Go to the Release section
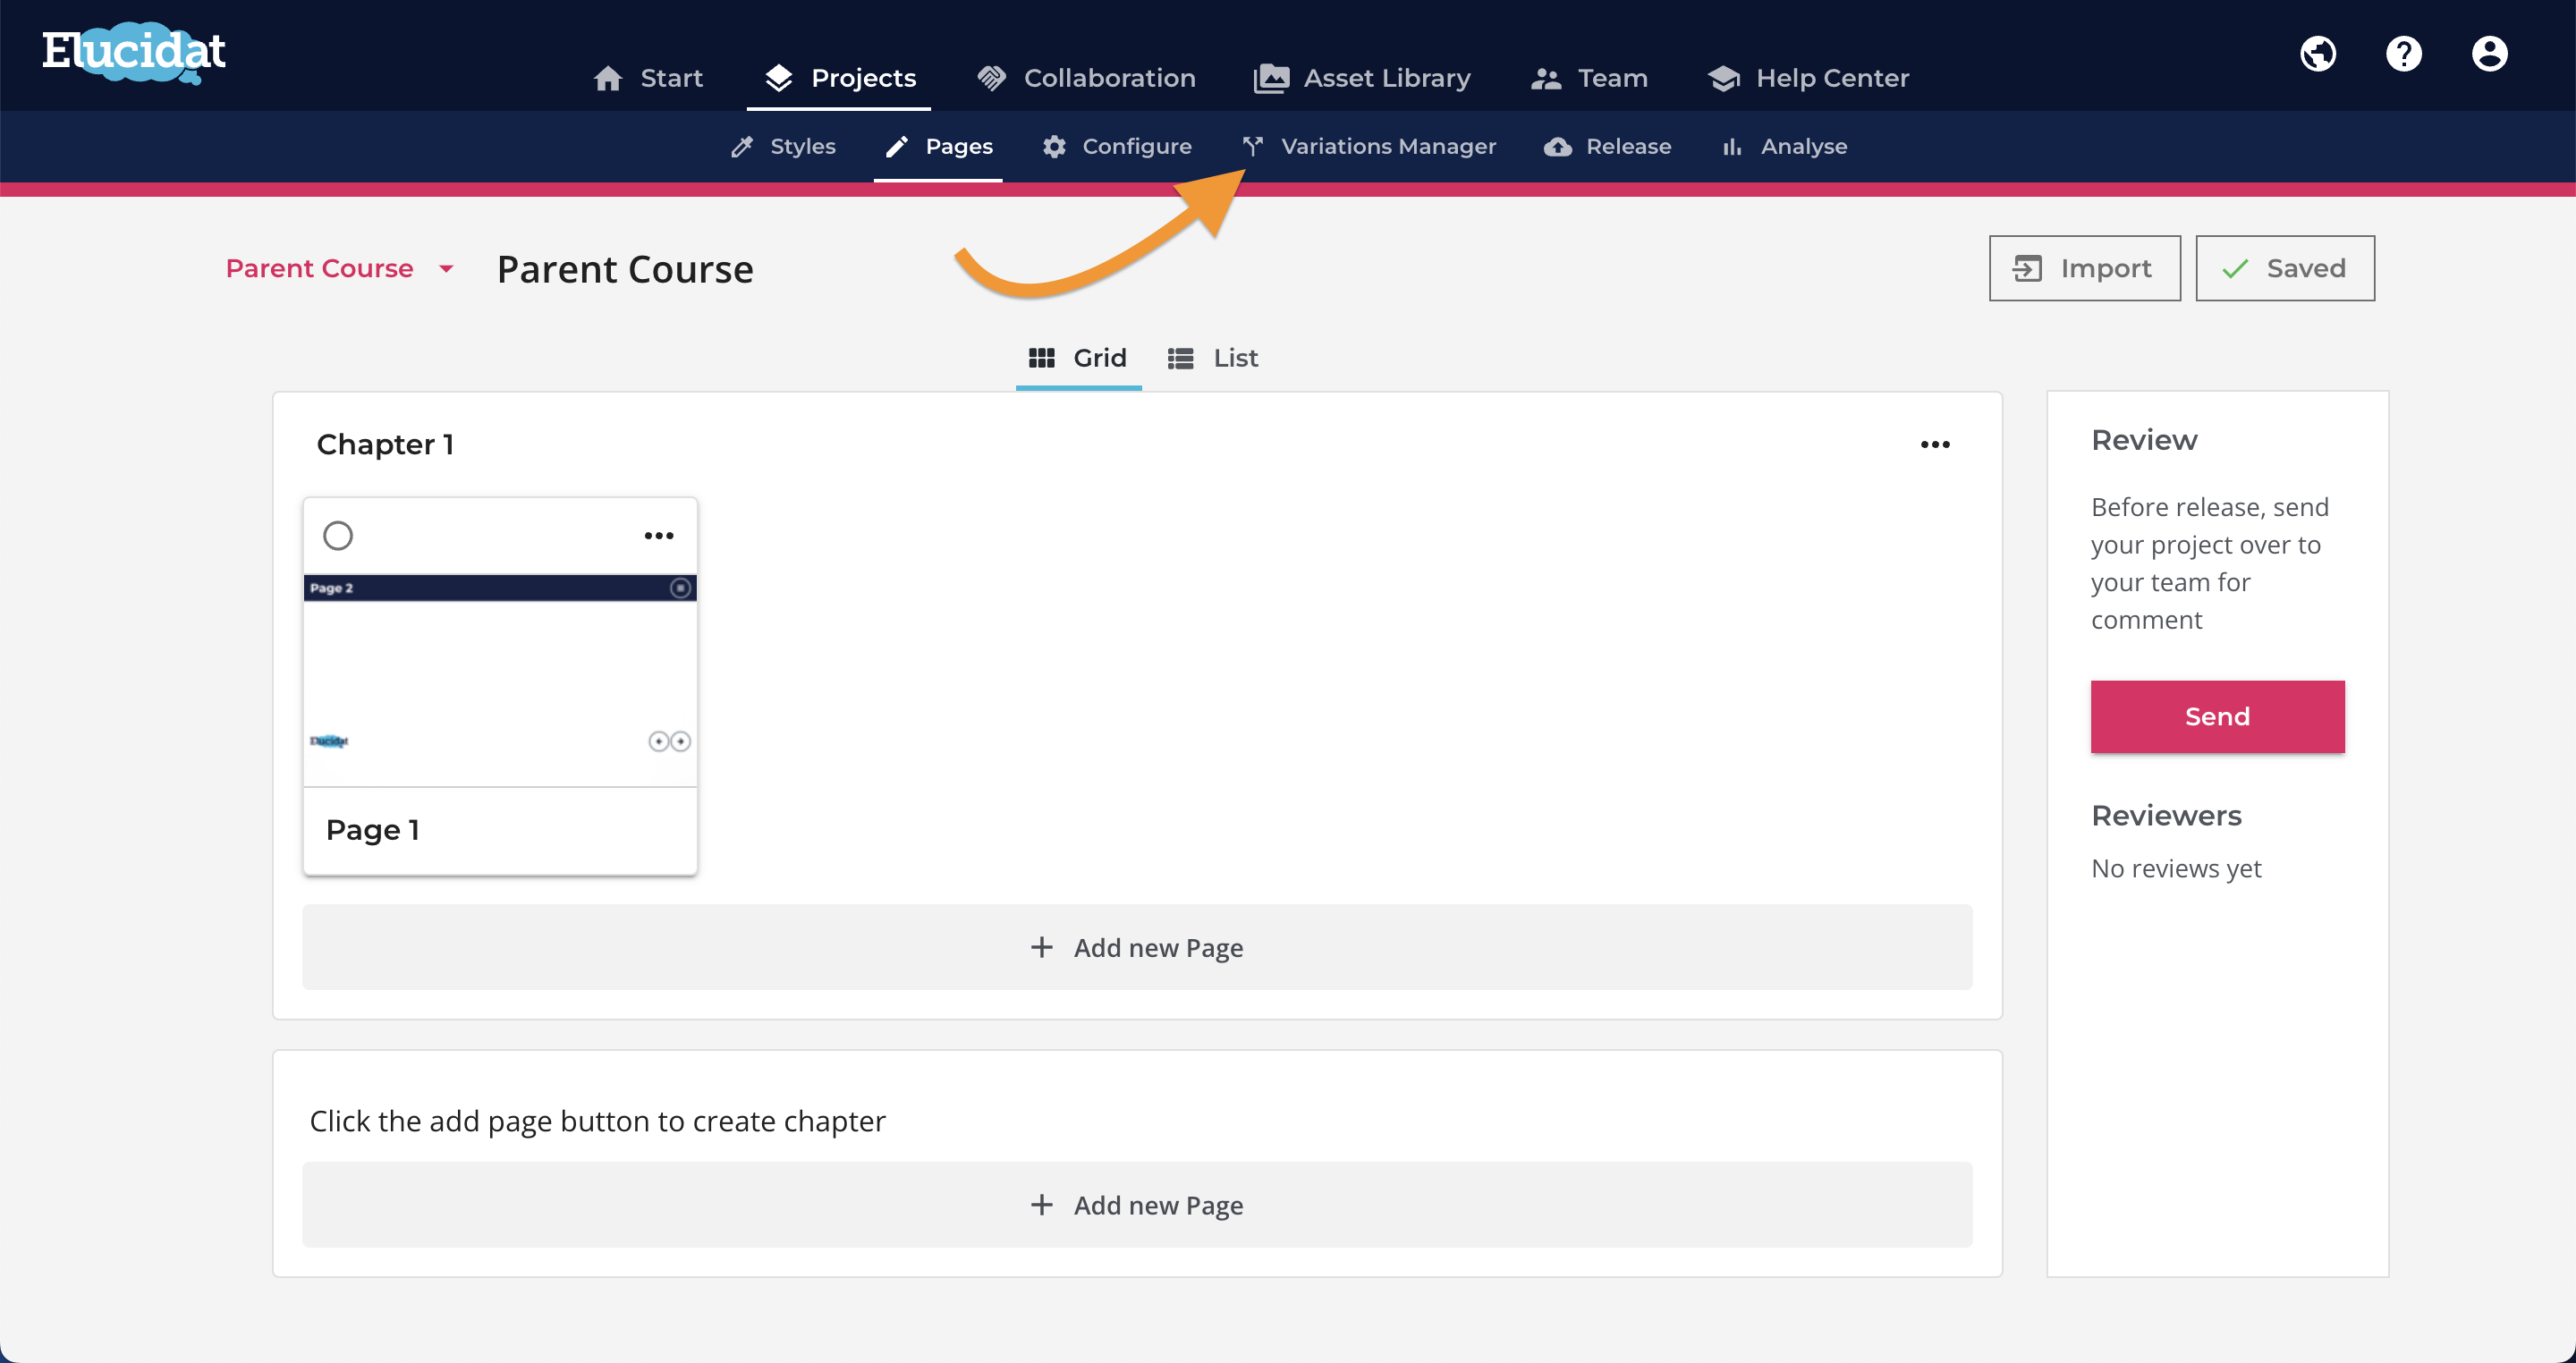 [1608, 147]
